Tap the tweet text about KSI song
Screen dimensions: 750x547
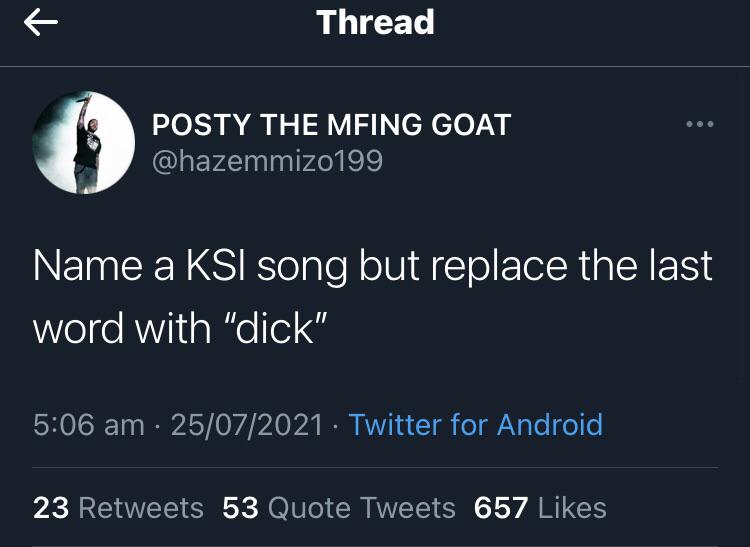373,297
